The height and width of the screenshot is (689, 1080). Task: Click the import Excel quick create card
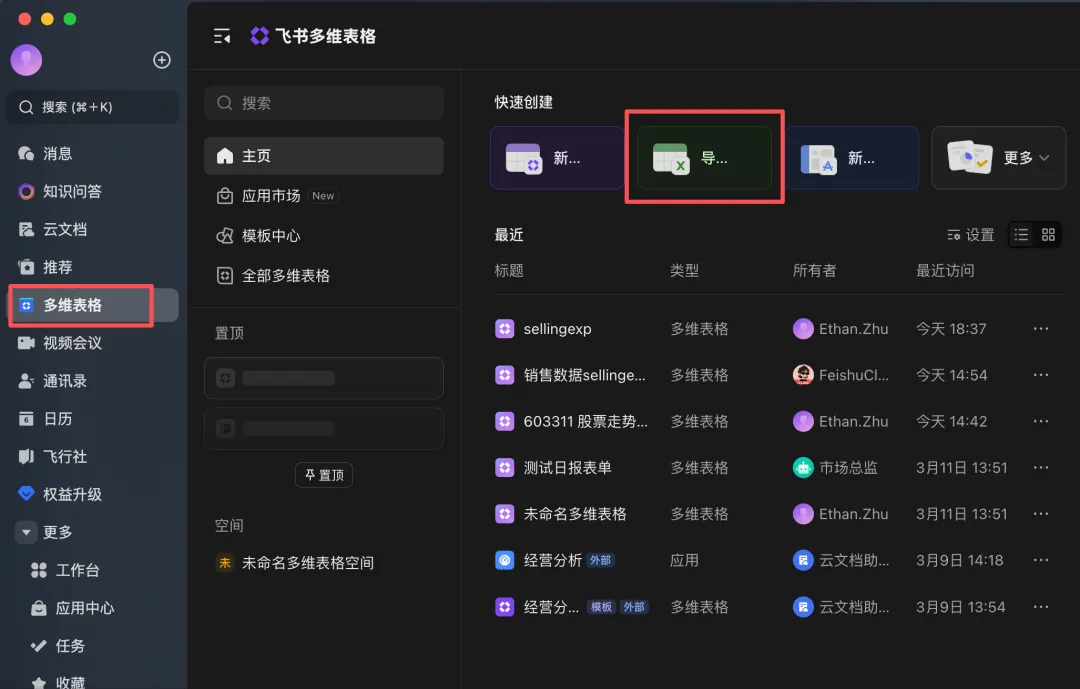[704, 158]
